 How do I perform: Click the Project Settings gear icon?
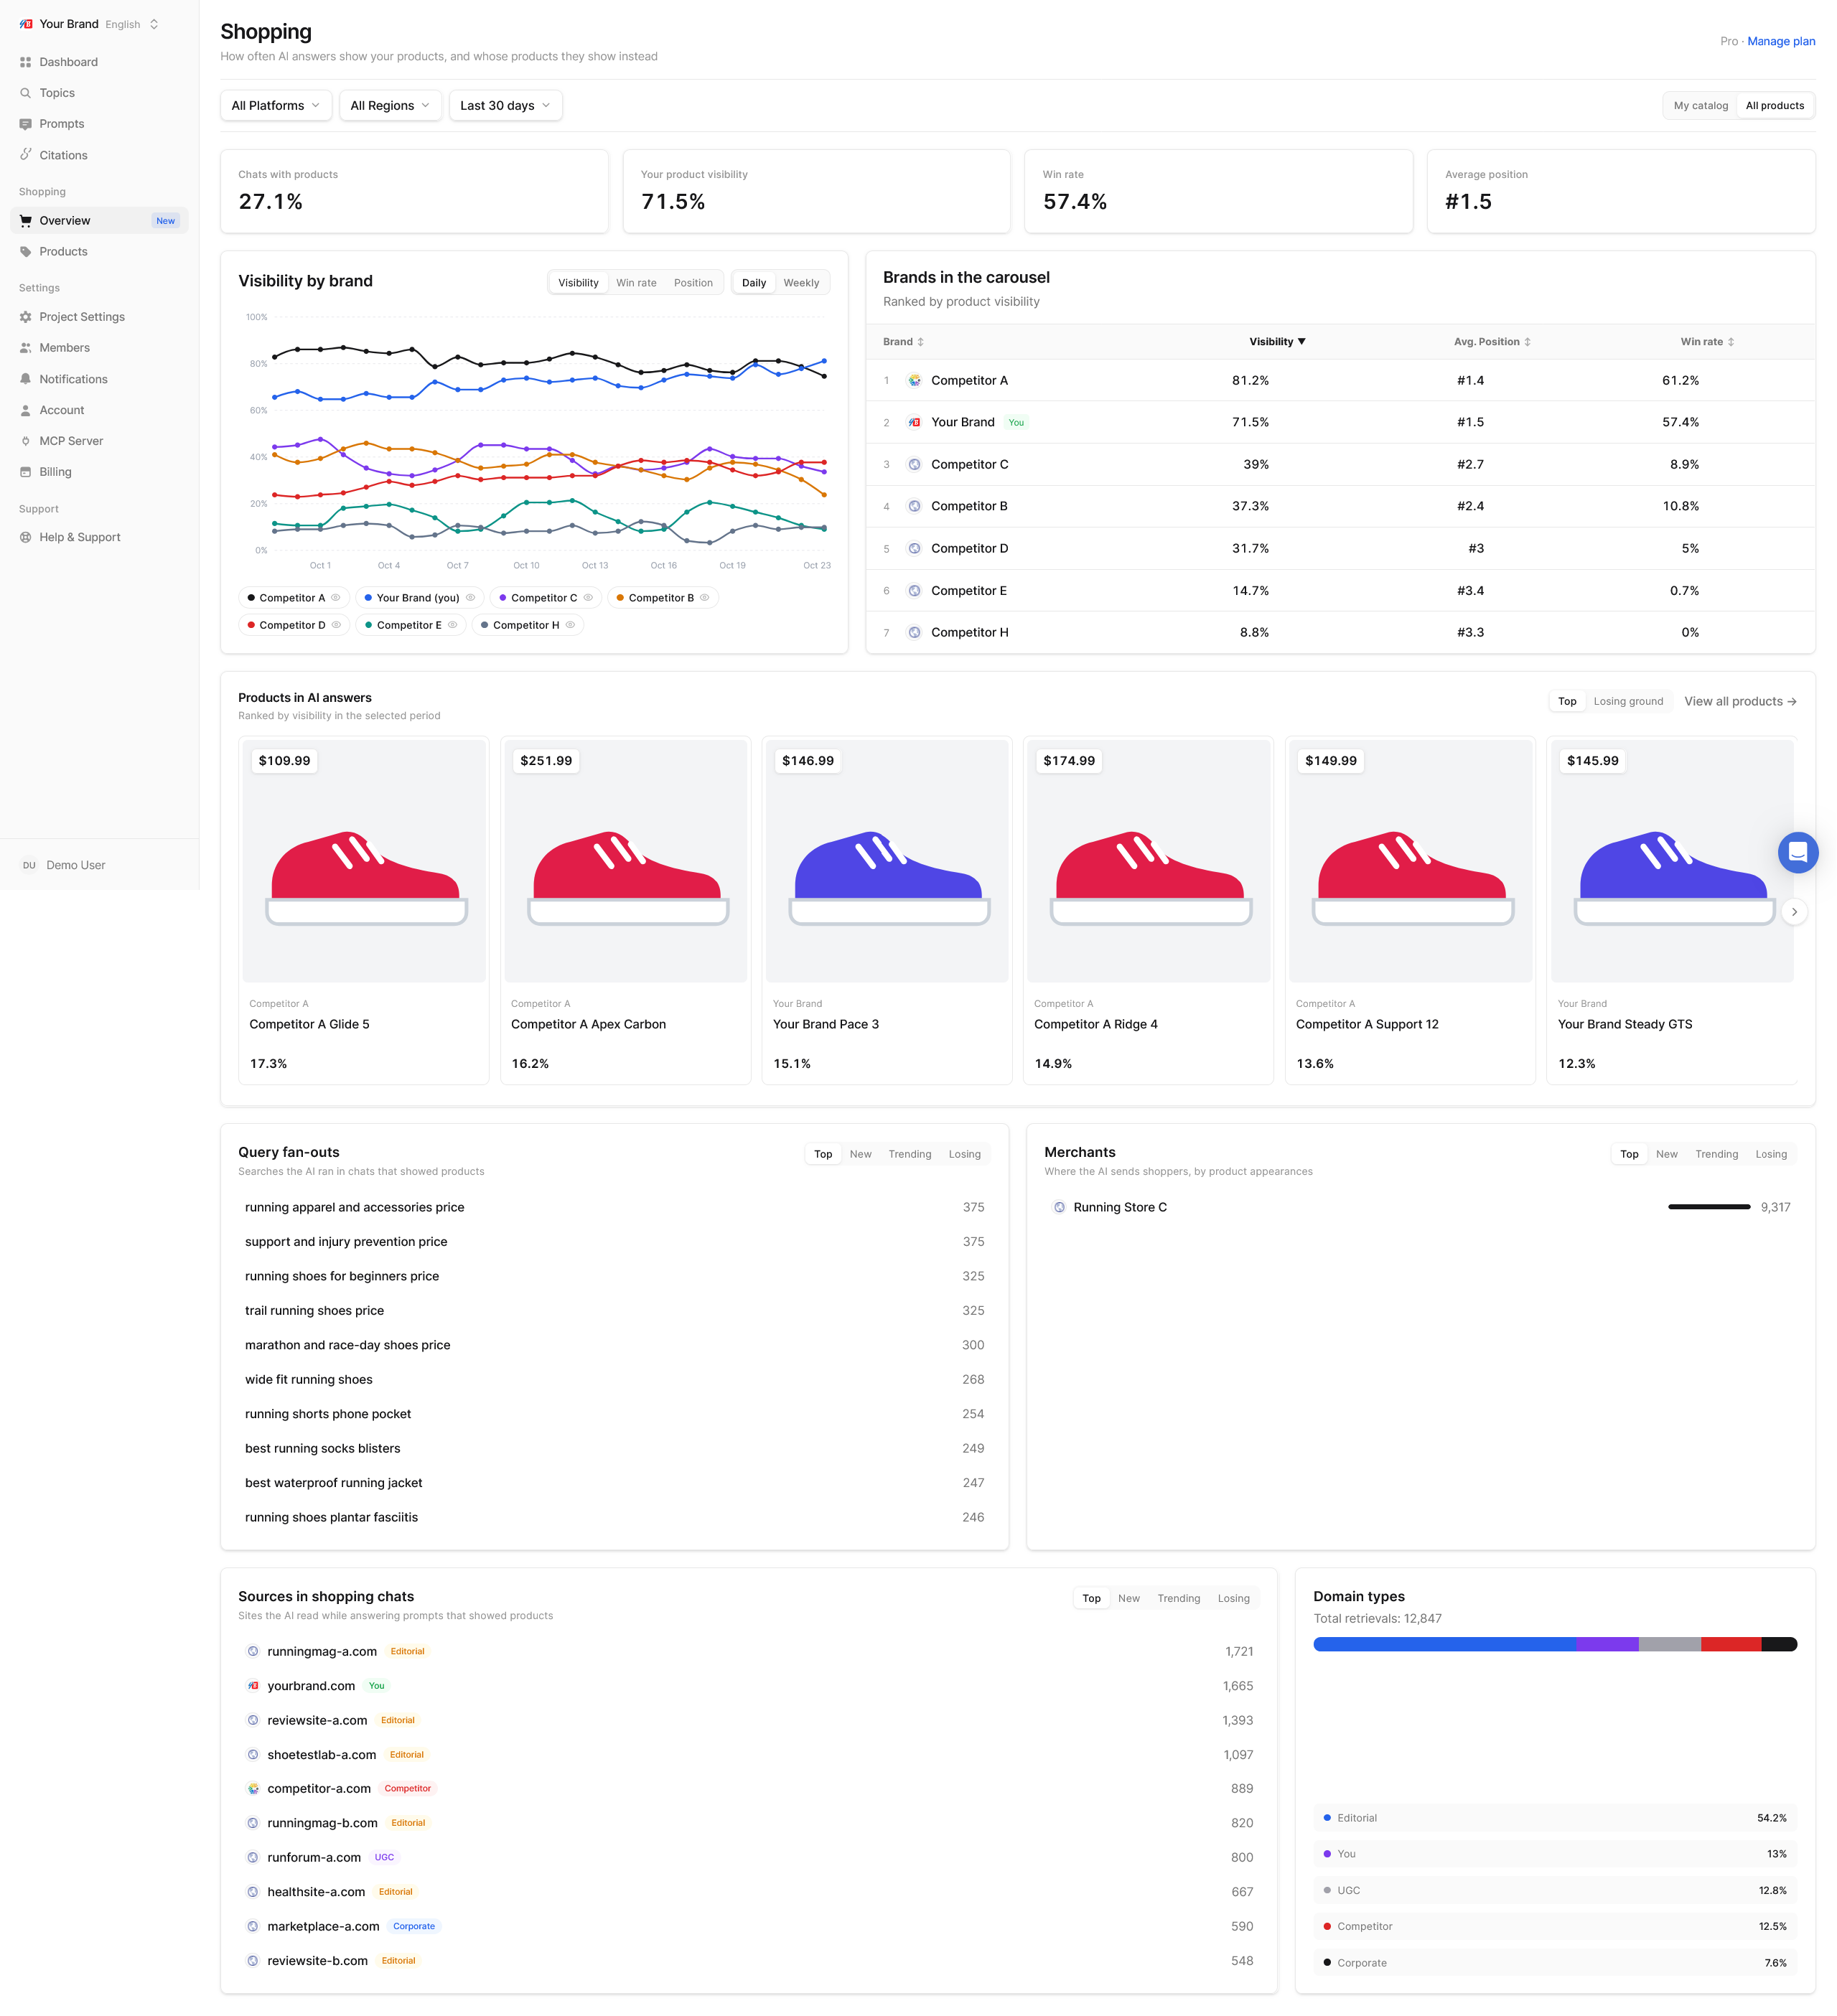pos(26,317)
